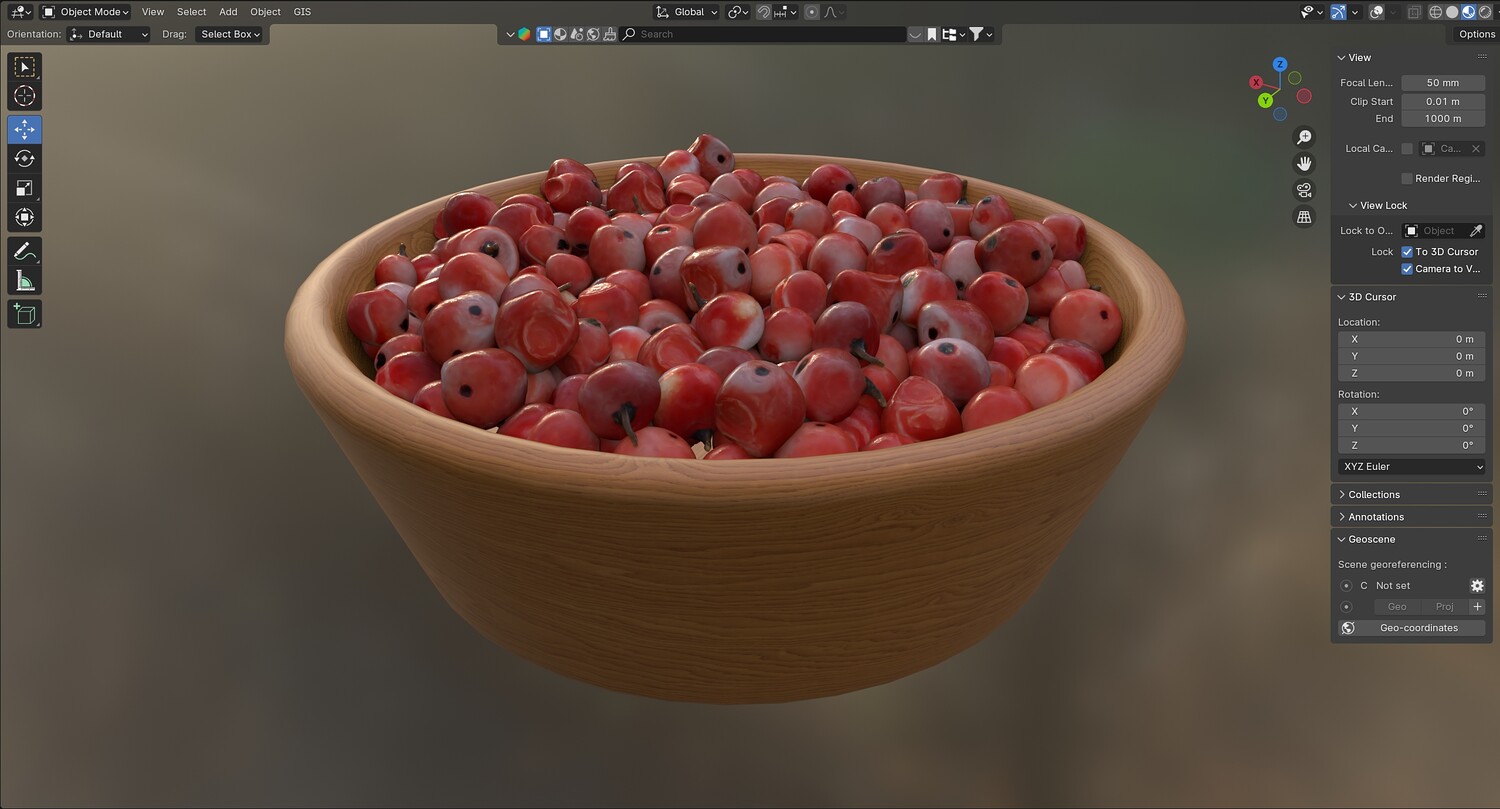Open the Global transform orientation dropdown
Screen dimensions: 1500x809
tap(687, 12)
